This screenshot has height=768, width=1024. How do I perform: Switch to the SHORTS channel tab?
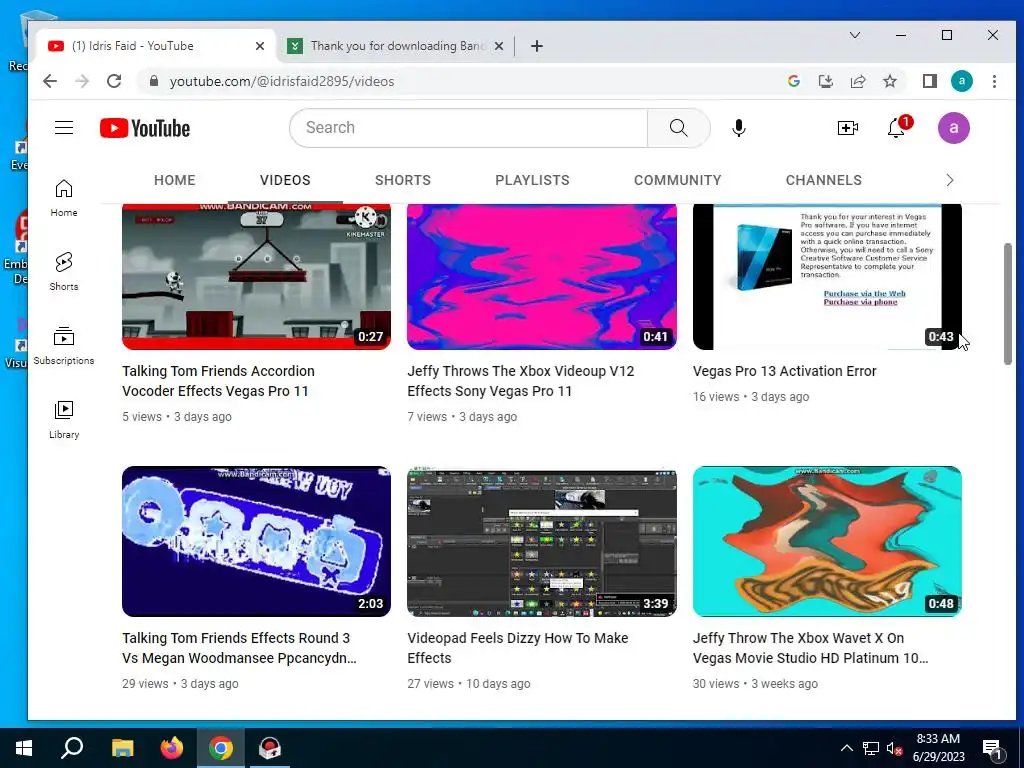tap(403, 180)
